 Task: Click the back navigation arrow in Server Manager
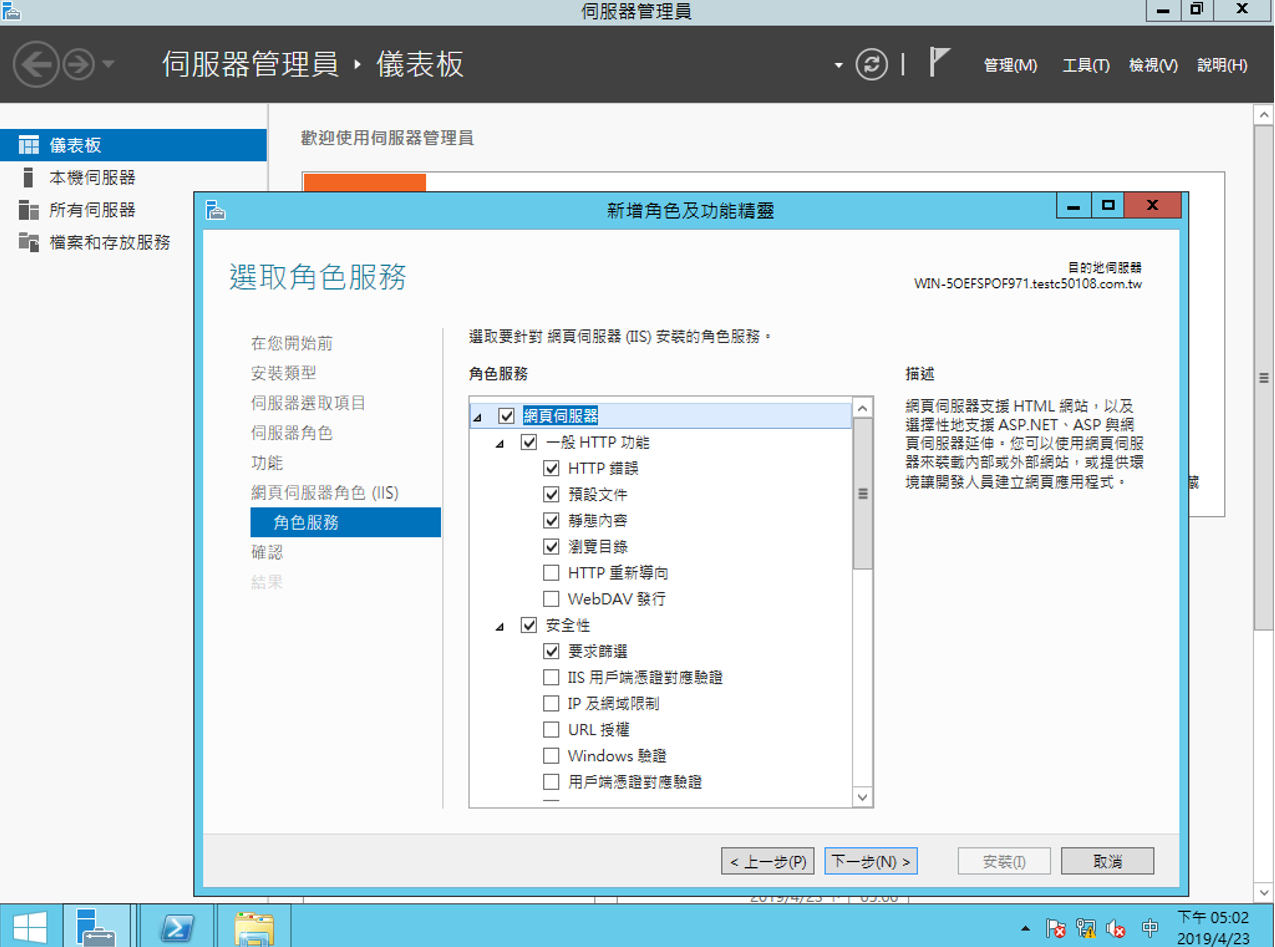[36, 64]
